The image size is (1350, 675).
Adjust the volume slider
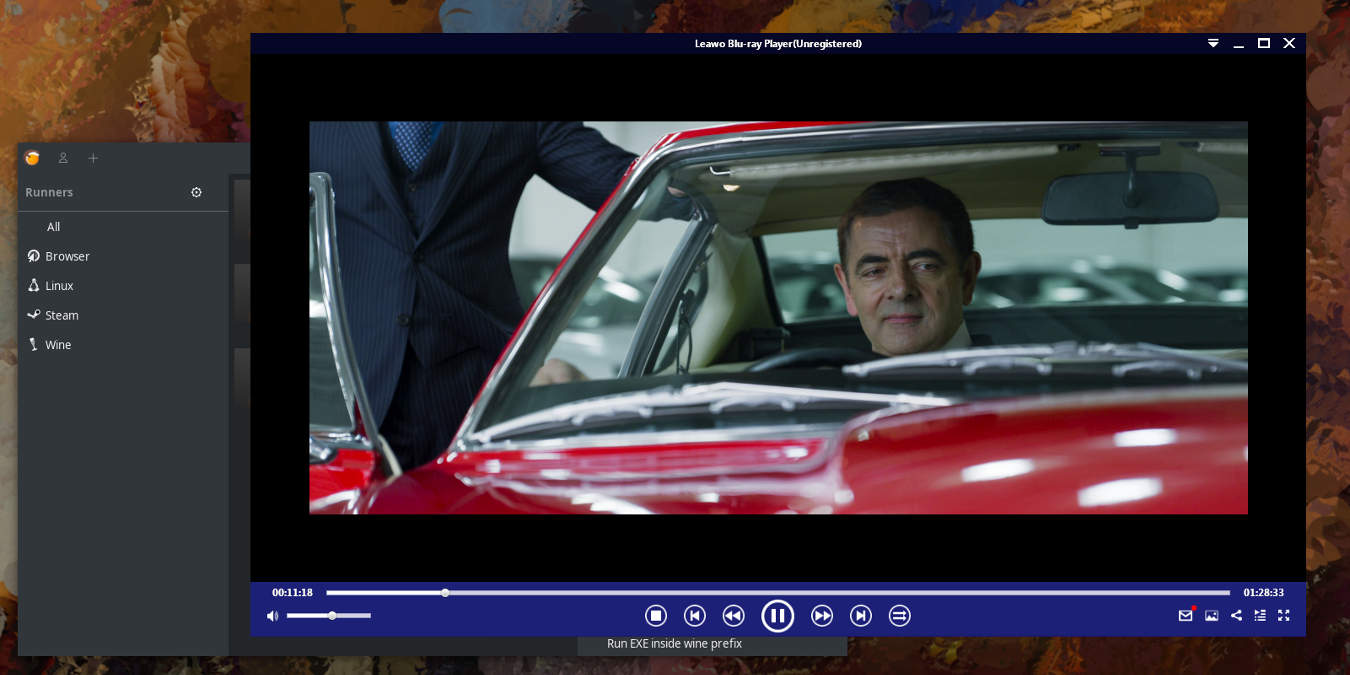331,615
